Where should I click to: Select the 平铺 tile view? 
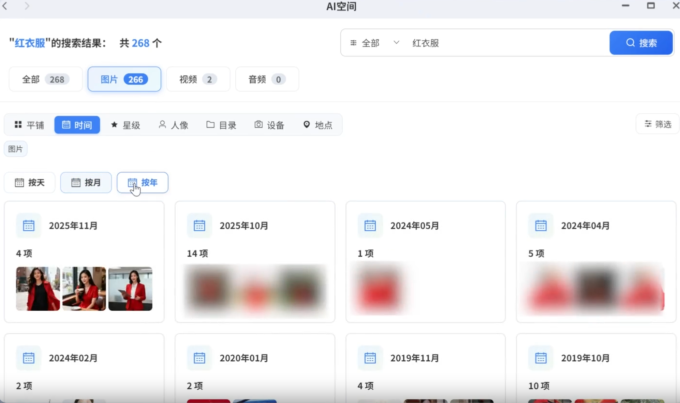[29, 125]
